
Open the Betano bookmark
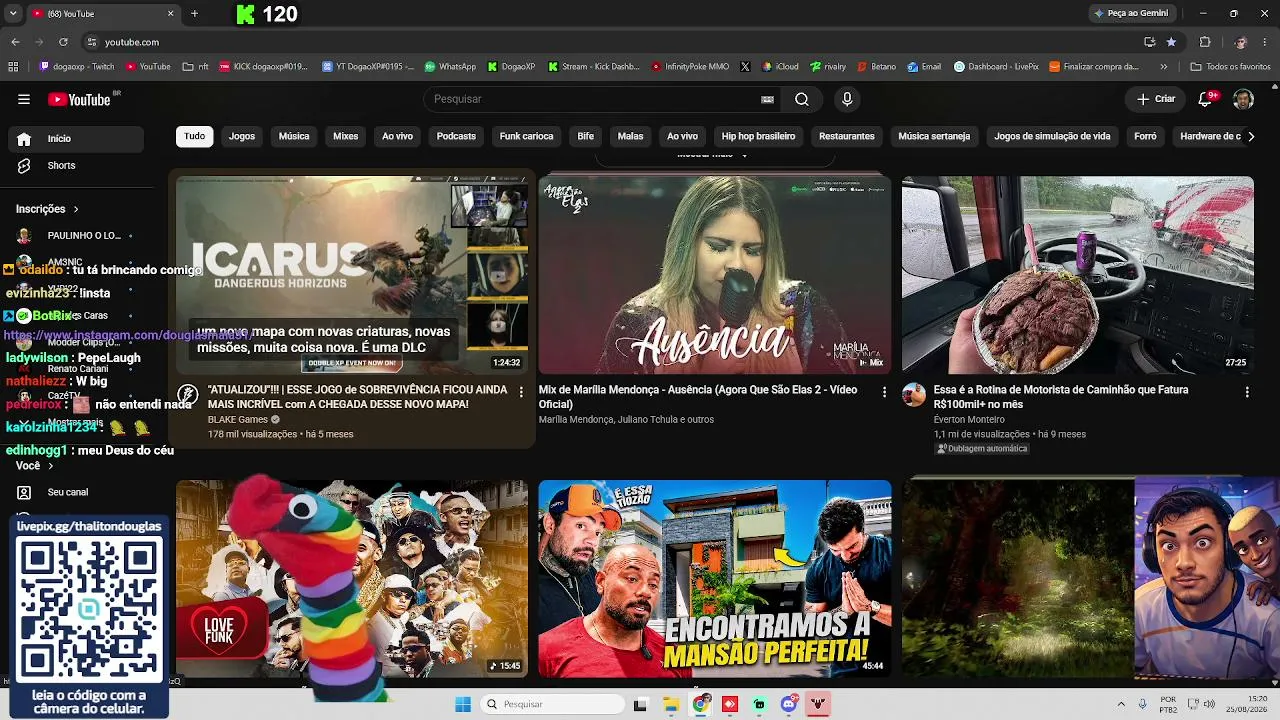tap(876, 67)
